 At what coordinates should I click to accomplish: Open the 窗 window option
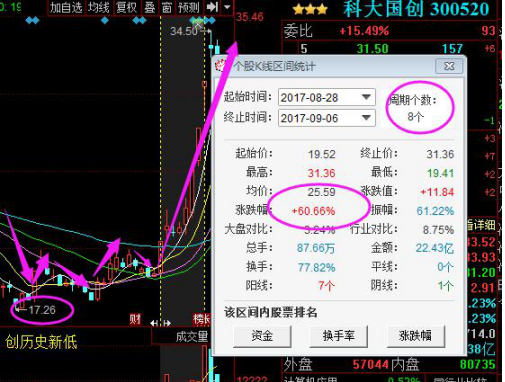click(x=167, y=7)
